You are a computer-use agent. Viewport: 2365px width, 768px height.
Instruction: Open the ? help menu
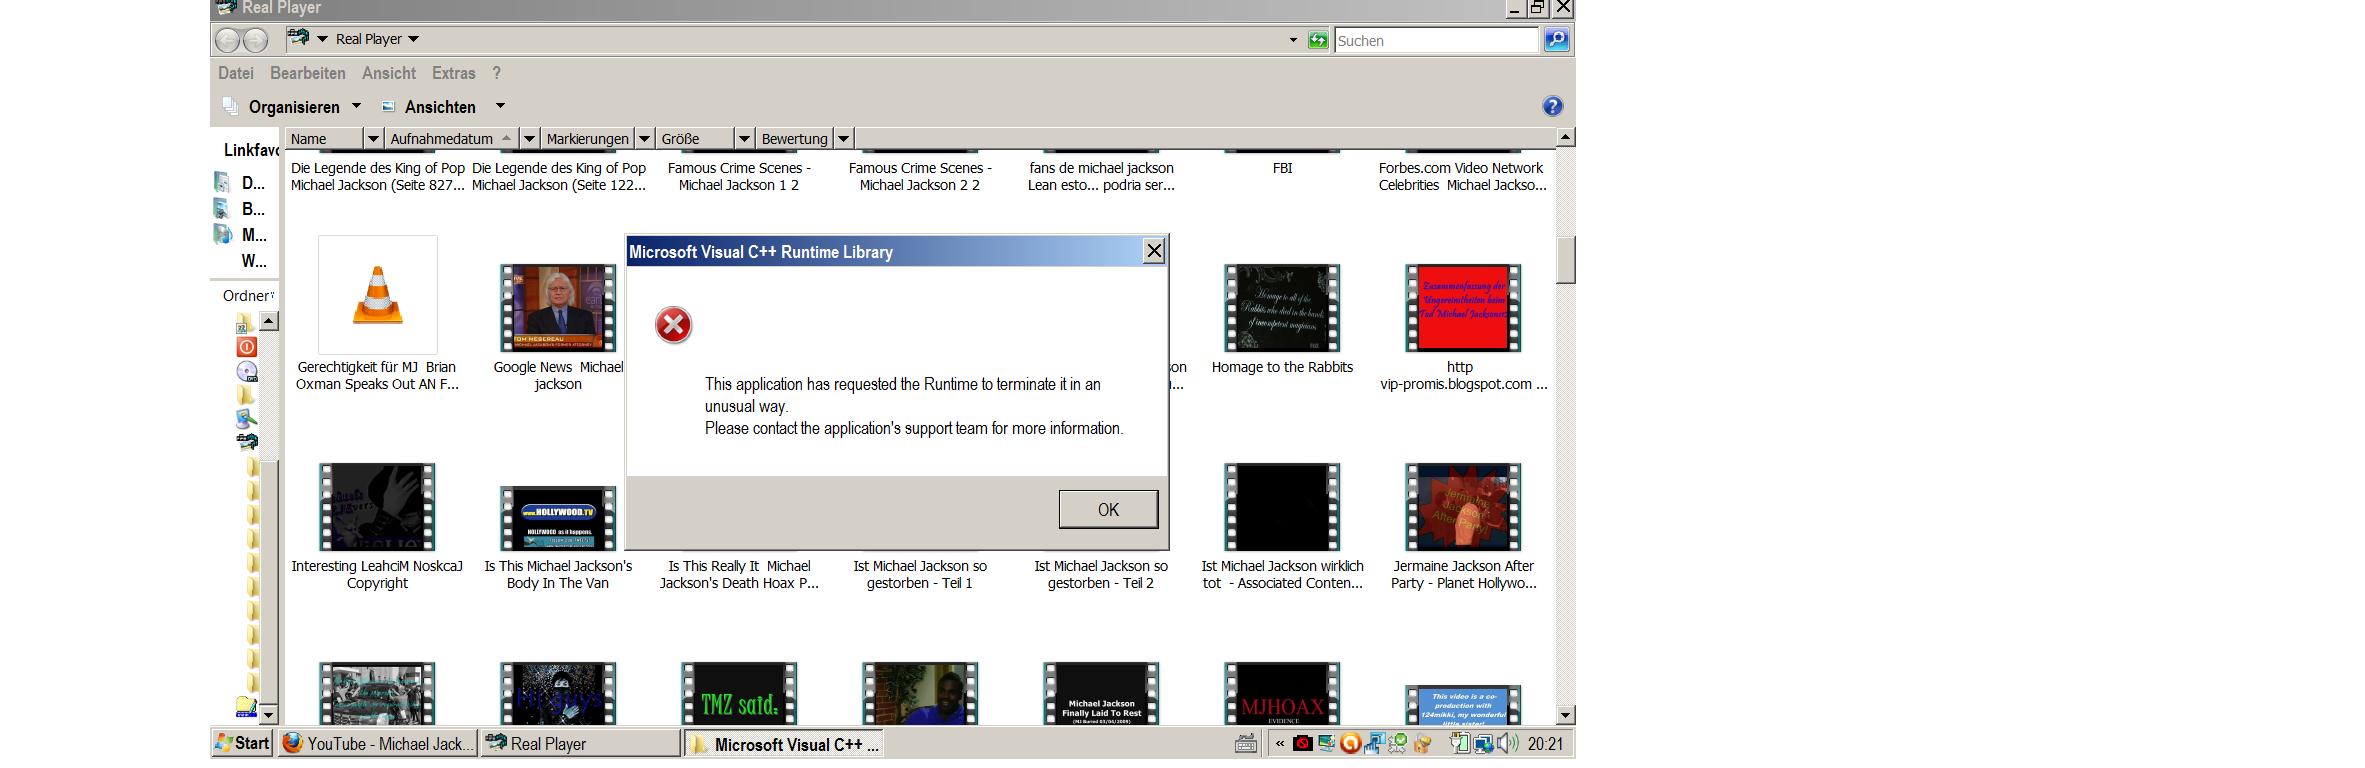496,73
